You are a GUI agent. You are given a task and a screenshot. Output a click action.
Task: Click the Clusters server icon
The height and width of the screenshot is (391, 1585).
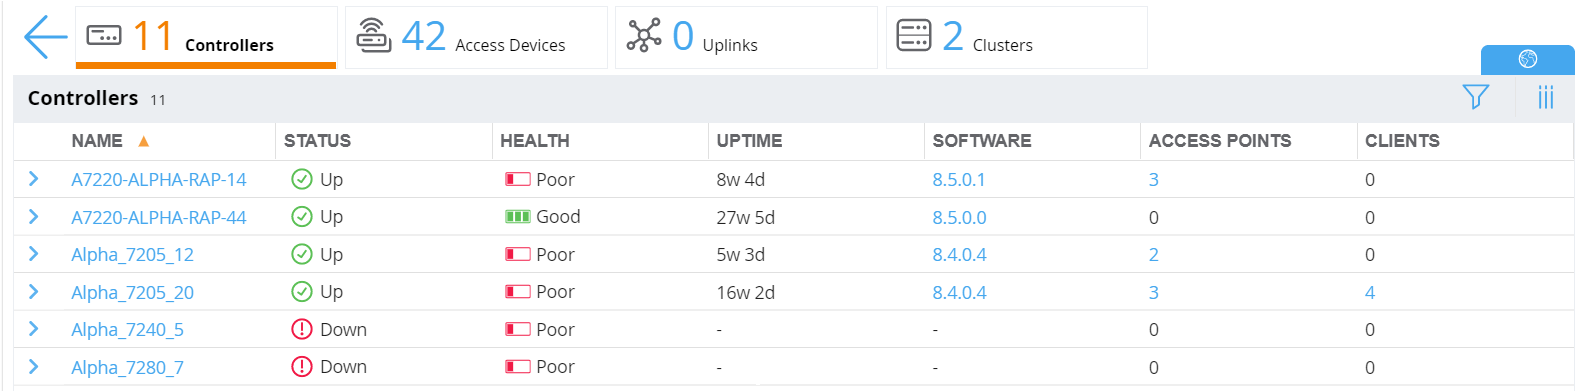point(914,35)
